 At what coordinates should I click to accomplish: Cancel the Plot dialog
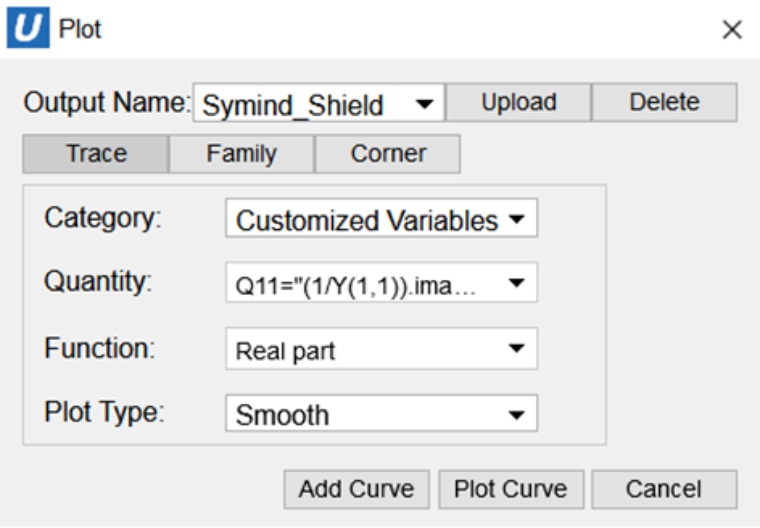[x=664, y=489]
